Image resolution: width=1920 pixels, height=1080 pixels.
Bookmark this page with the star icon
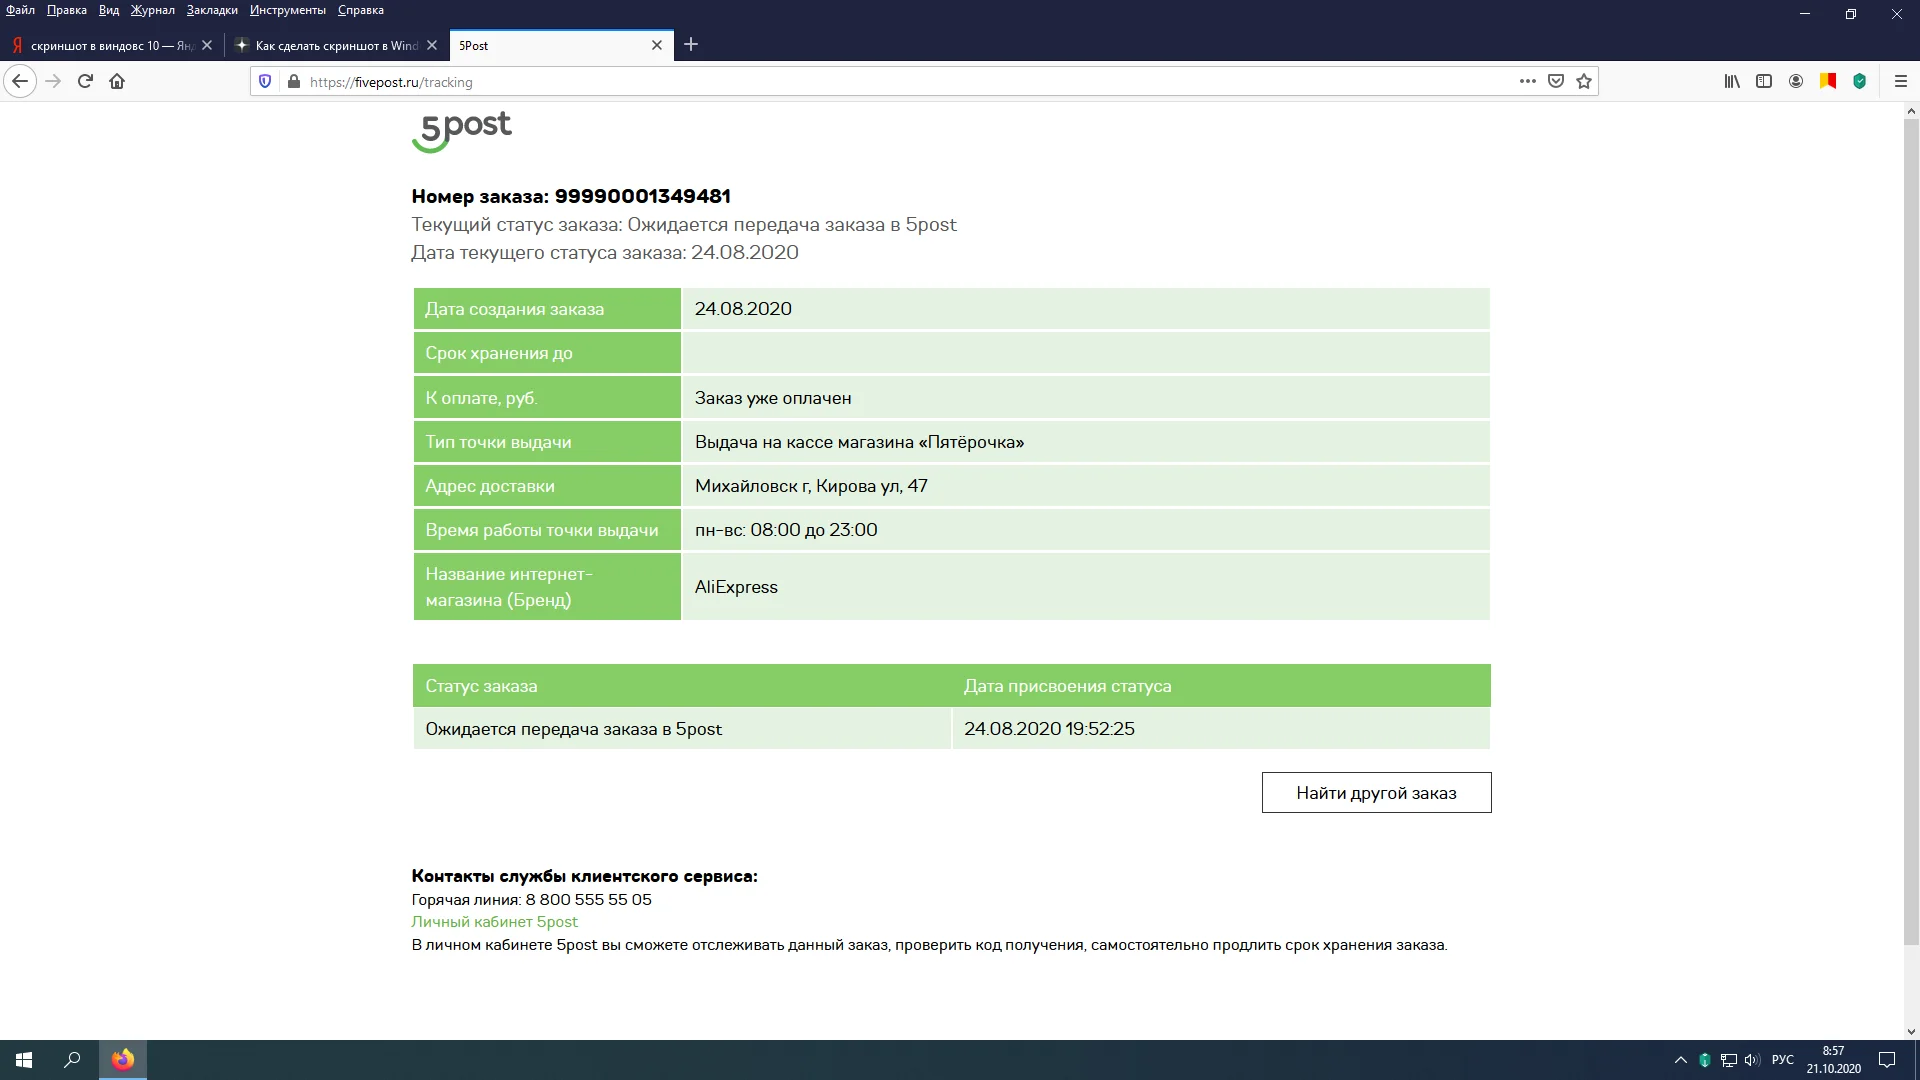point(1584,82)
